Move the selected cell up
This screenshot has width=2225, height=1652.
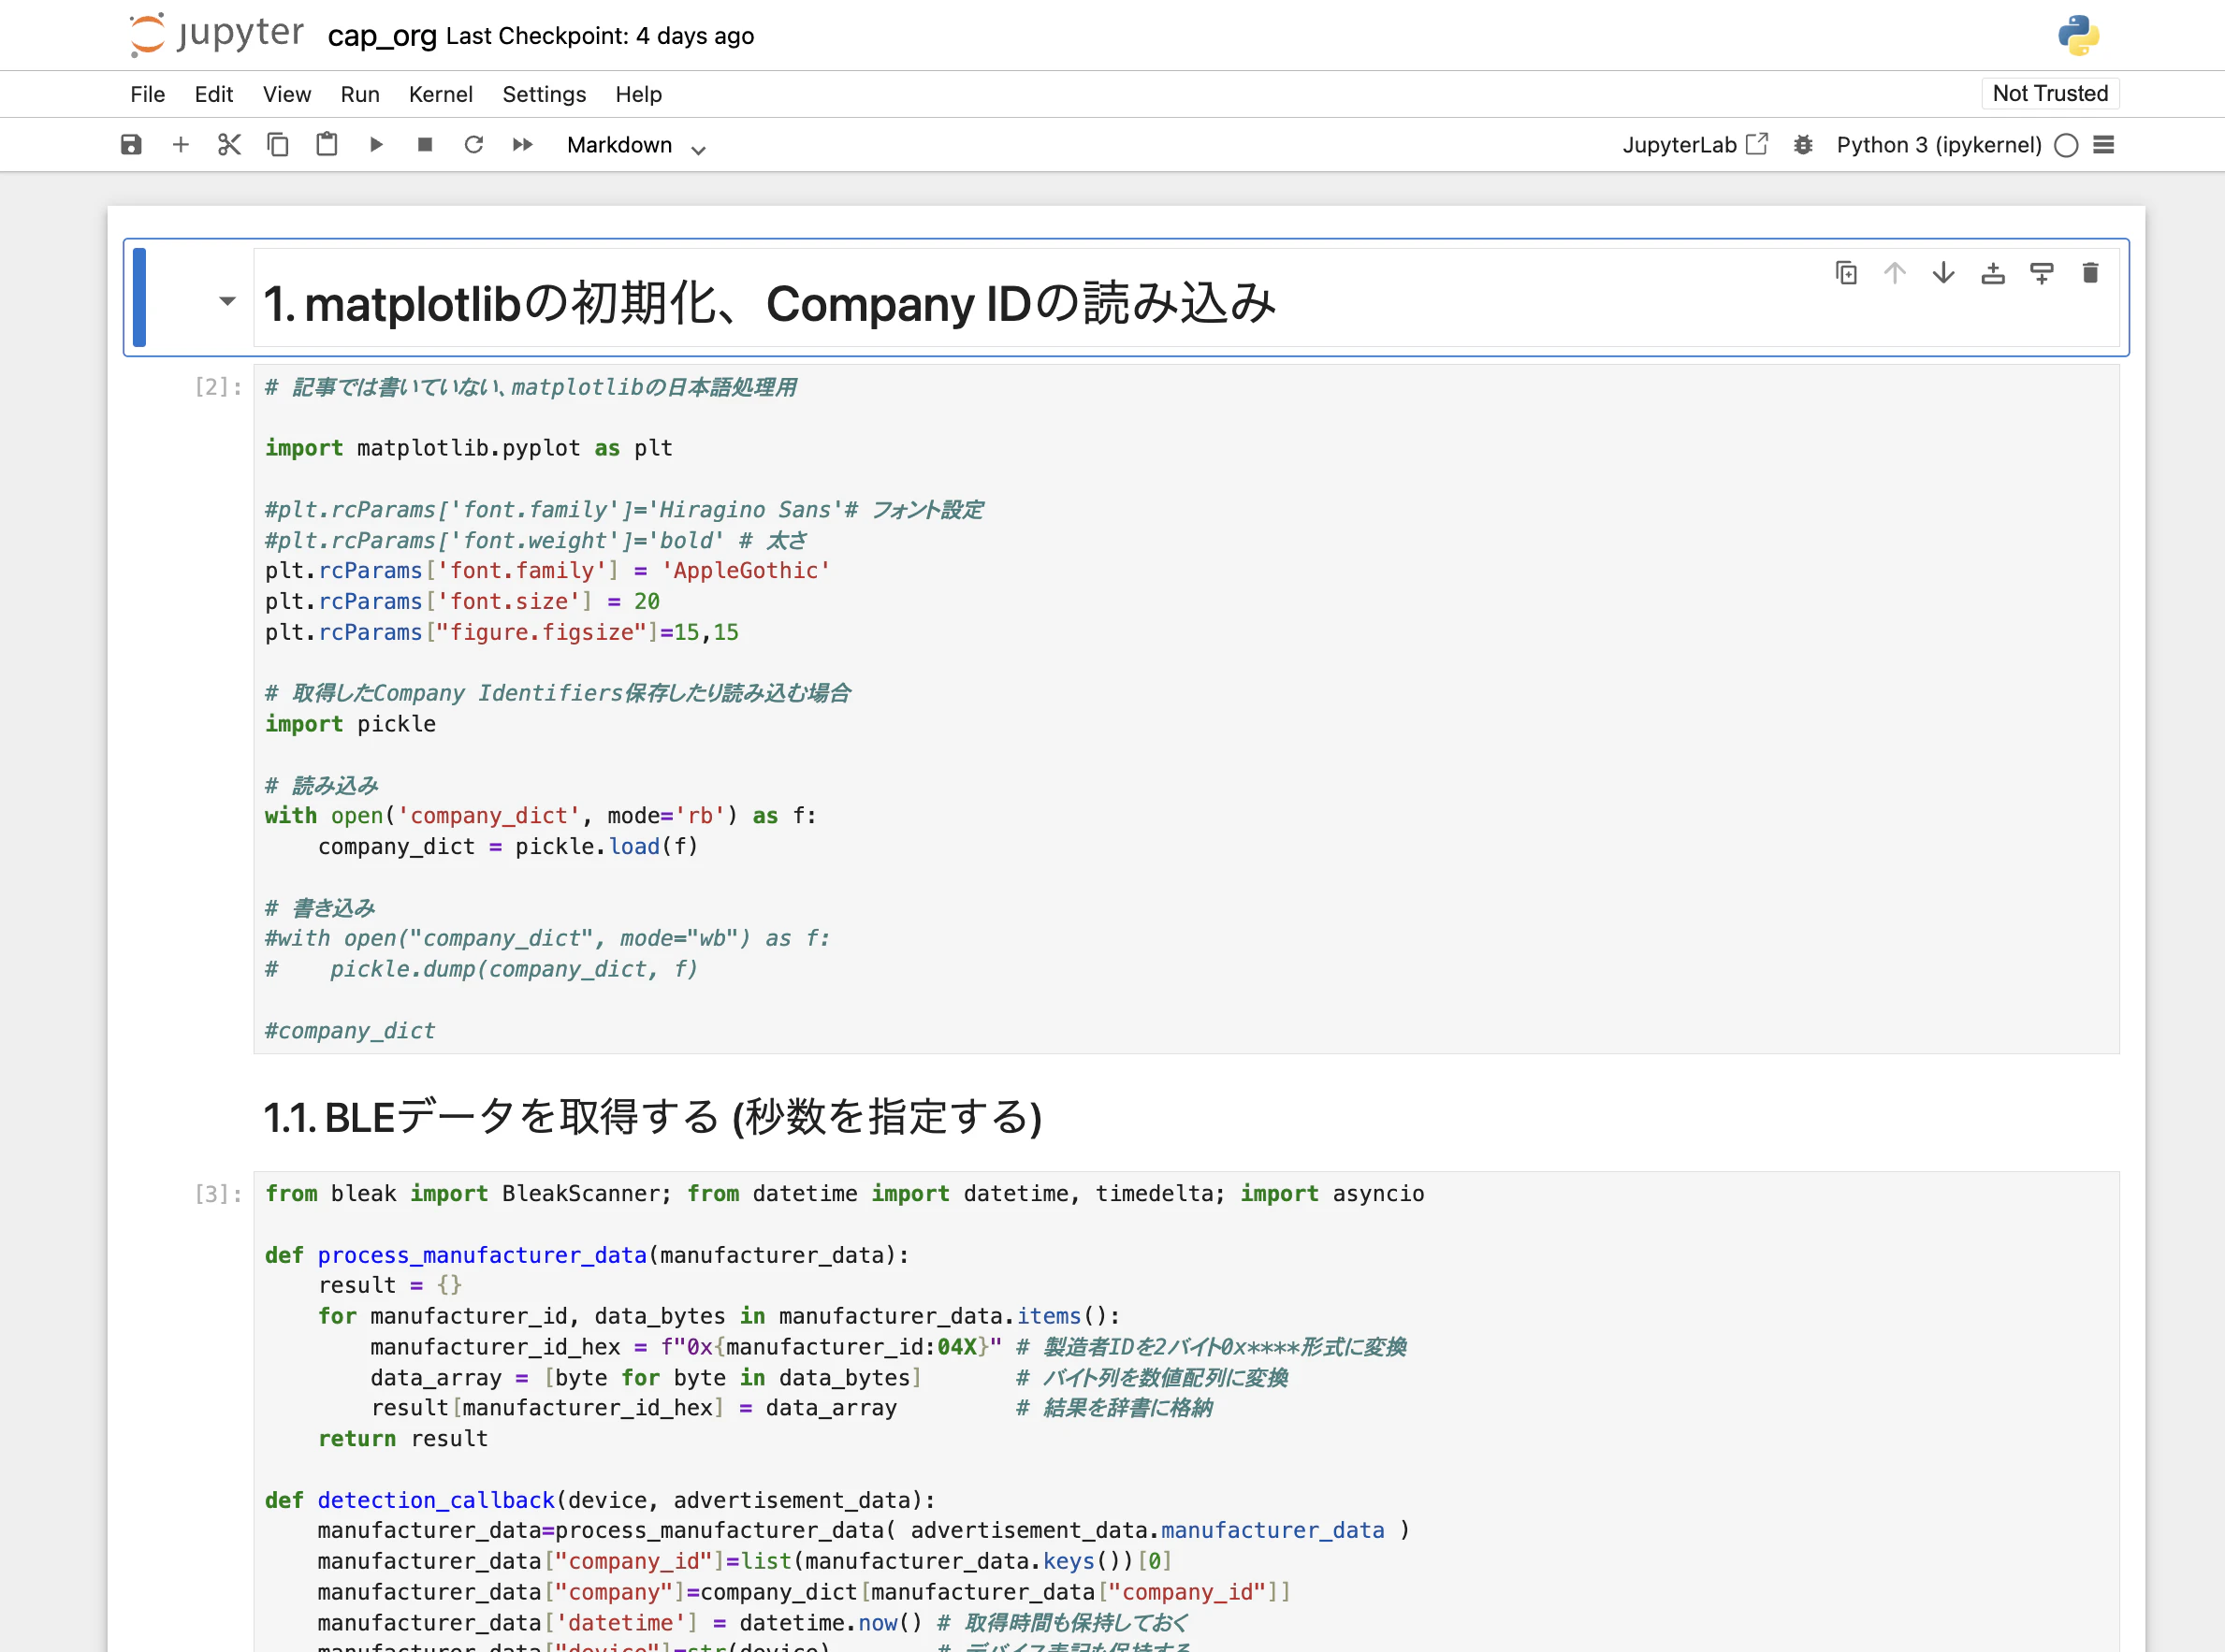(1895, 273)
